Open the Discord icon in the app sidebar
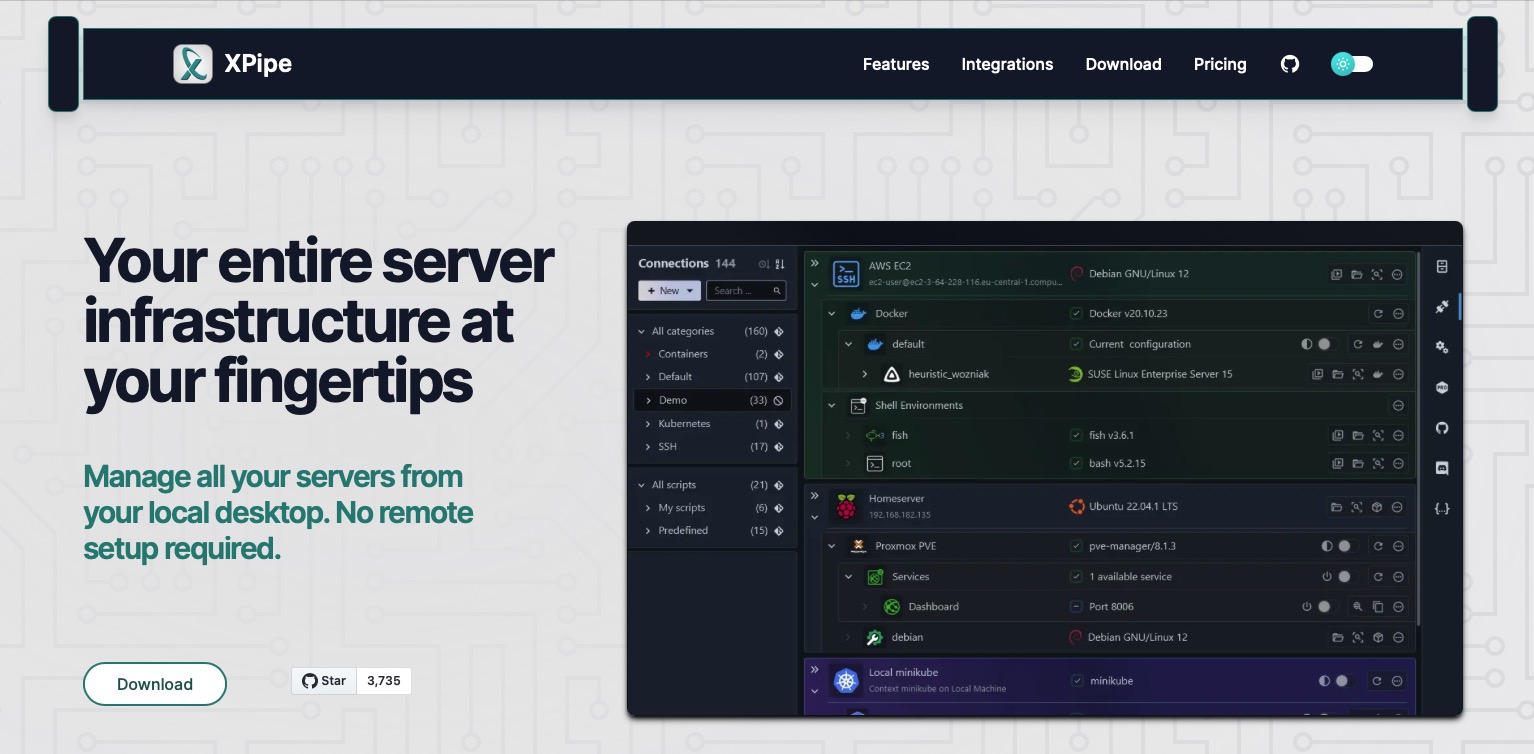This screenshot has height=754, width=1534. click(1442, 468)
